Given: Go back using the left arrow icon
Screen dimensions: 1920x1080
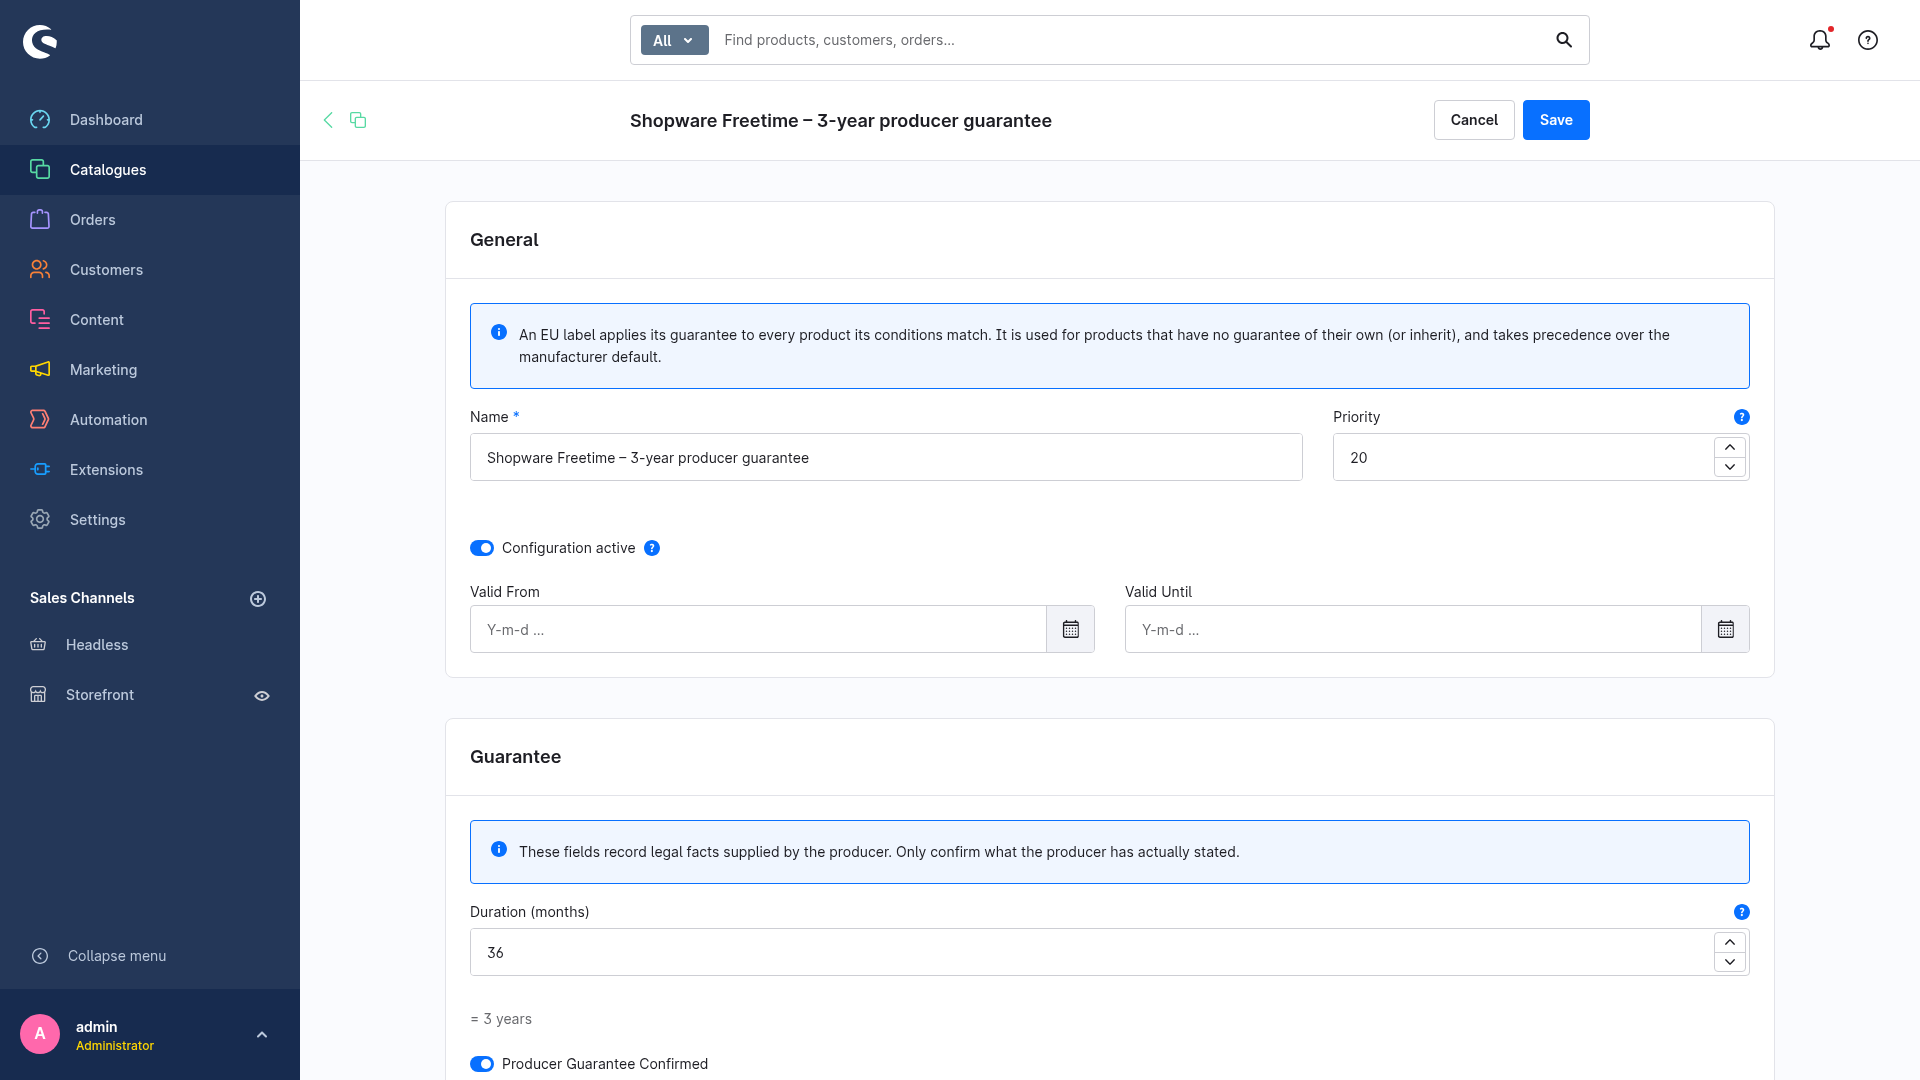Looking at the screenshot, I should click(x=328, y=120).
